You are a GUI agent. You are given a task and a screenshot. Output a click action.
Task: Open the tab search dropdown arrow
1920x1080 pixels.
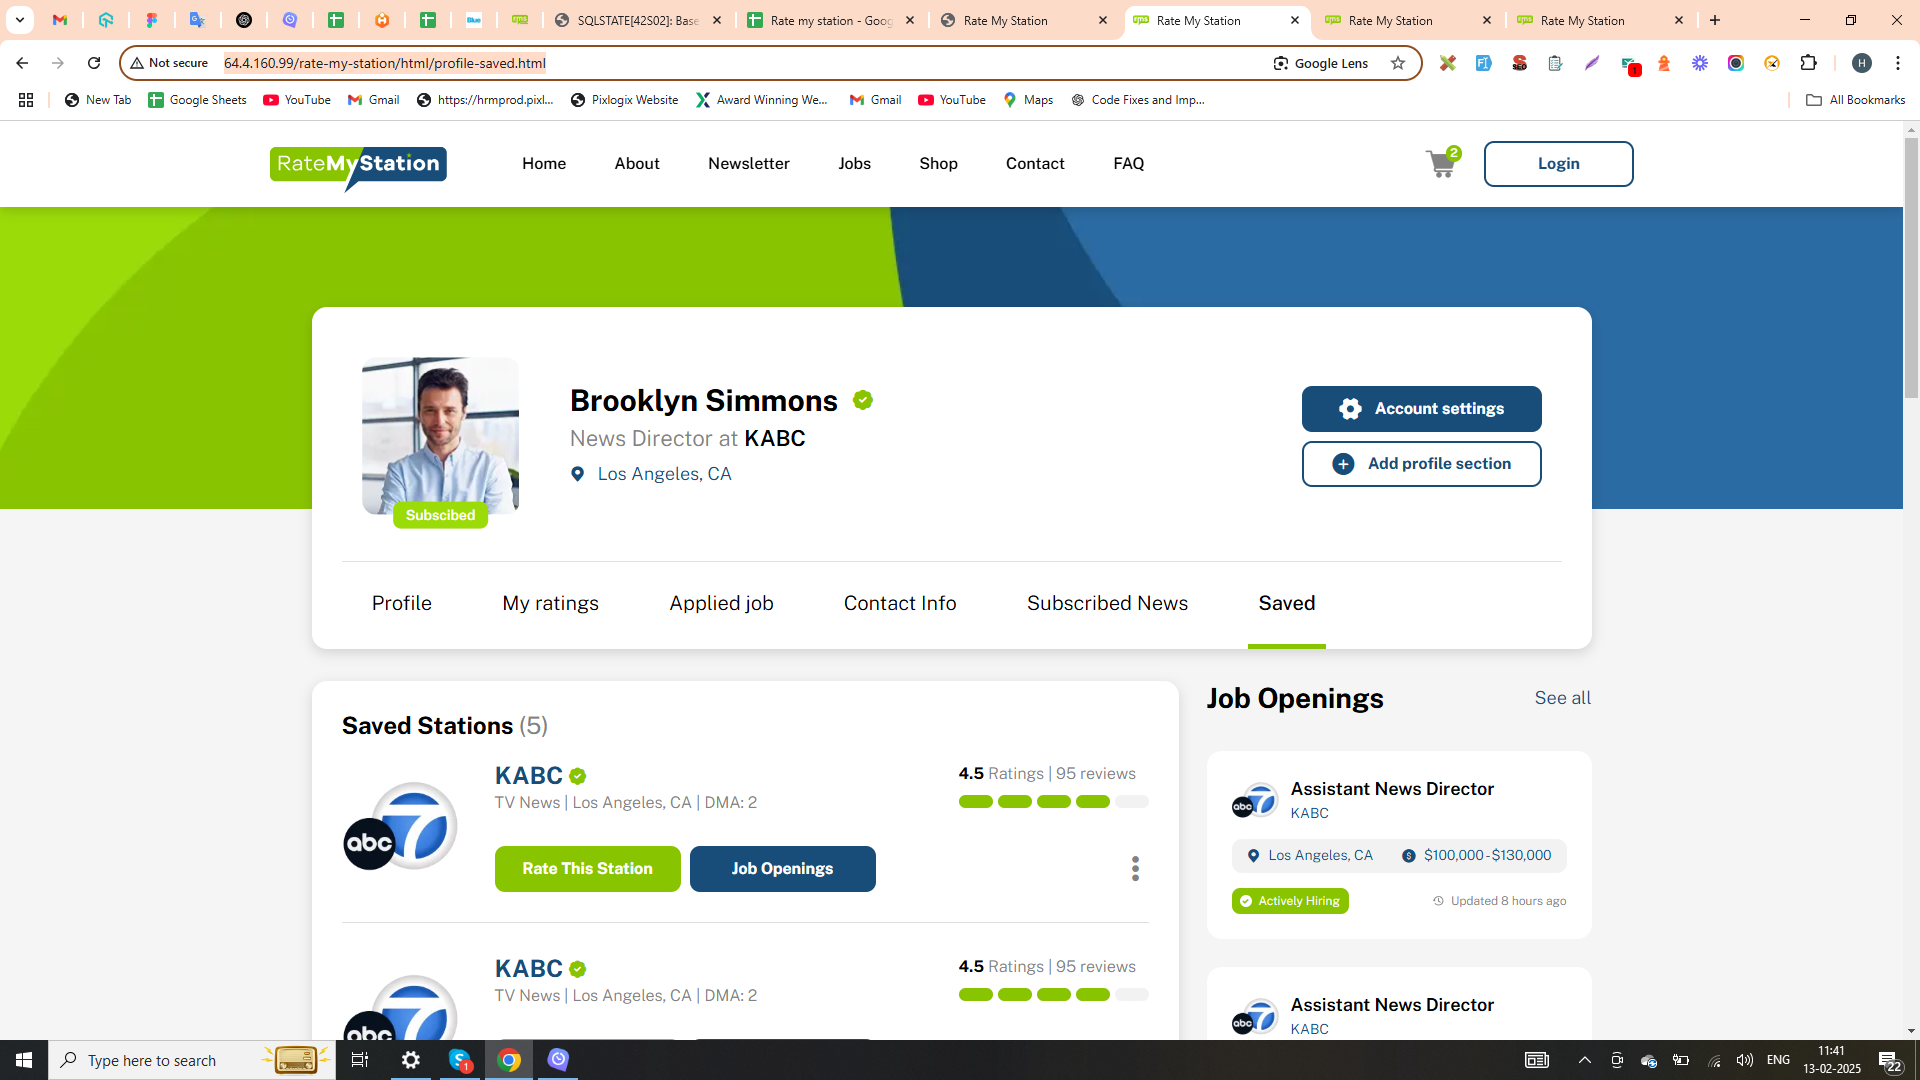(20, 20)
